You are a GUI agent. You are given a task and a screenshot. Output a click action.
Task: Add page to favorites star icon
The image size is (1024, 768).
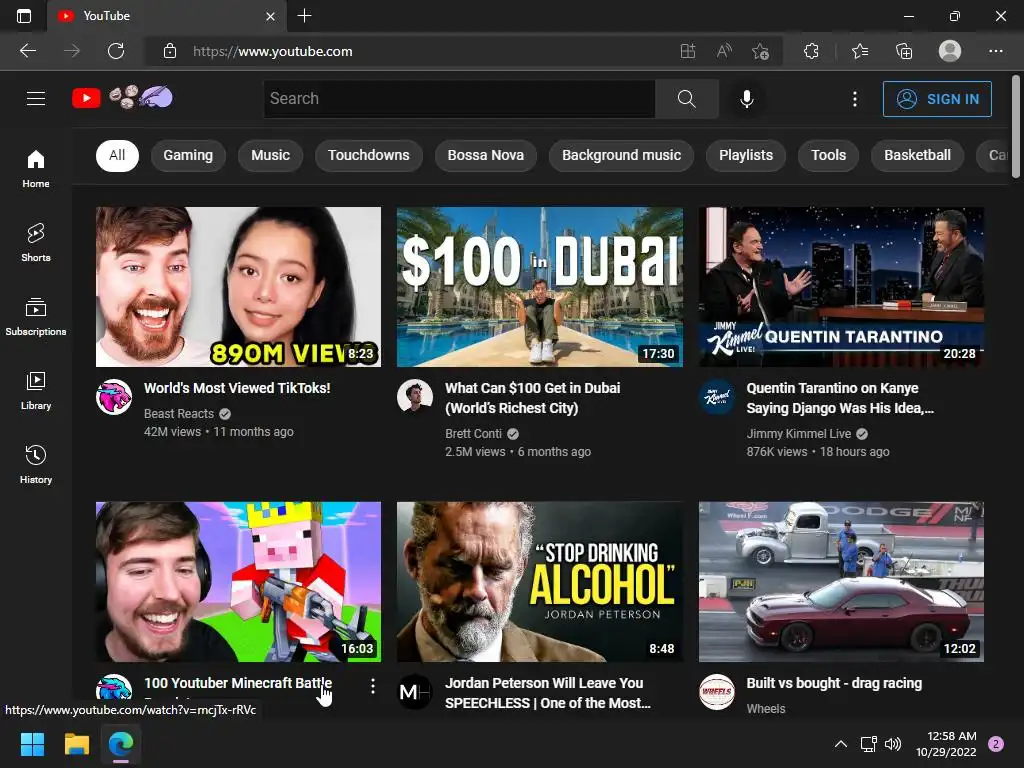pyautogui.click(x=760, y=51)
